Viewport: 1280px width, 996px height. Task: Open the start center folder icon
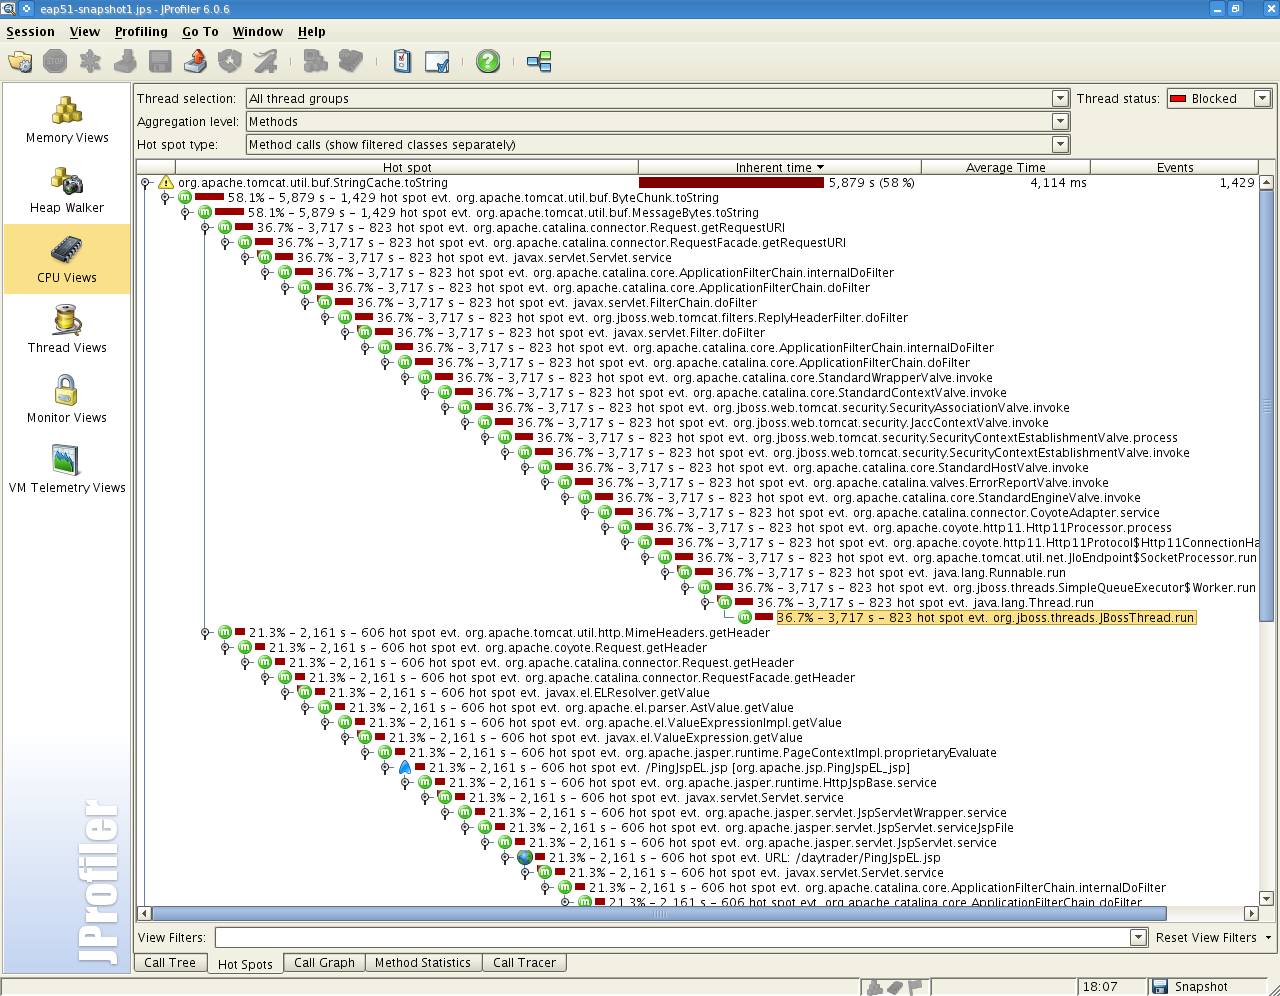[20, 62]
